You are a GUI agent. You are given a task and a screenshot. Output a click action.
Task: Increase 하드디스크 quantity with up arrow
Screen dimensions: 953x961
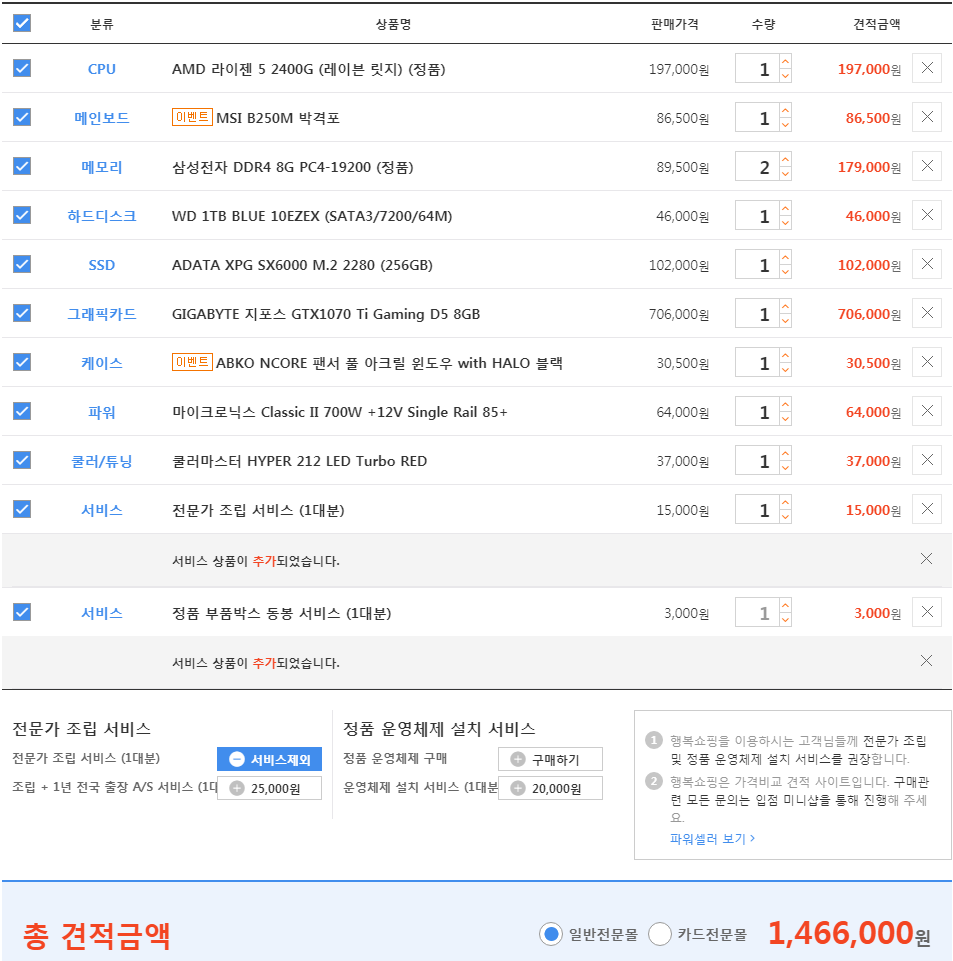pos(785,208)
